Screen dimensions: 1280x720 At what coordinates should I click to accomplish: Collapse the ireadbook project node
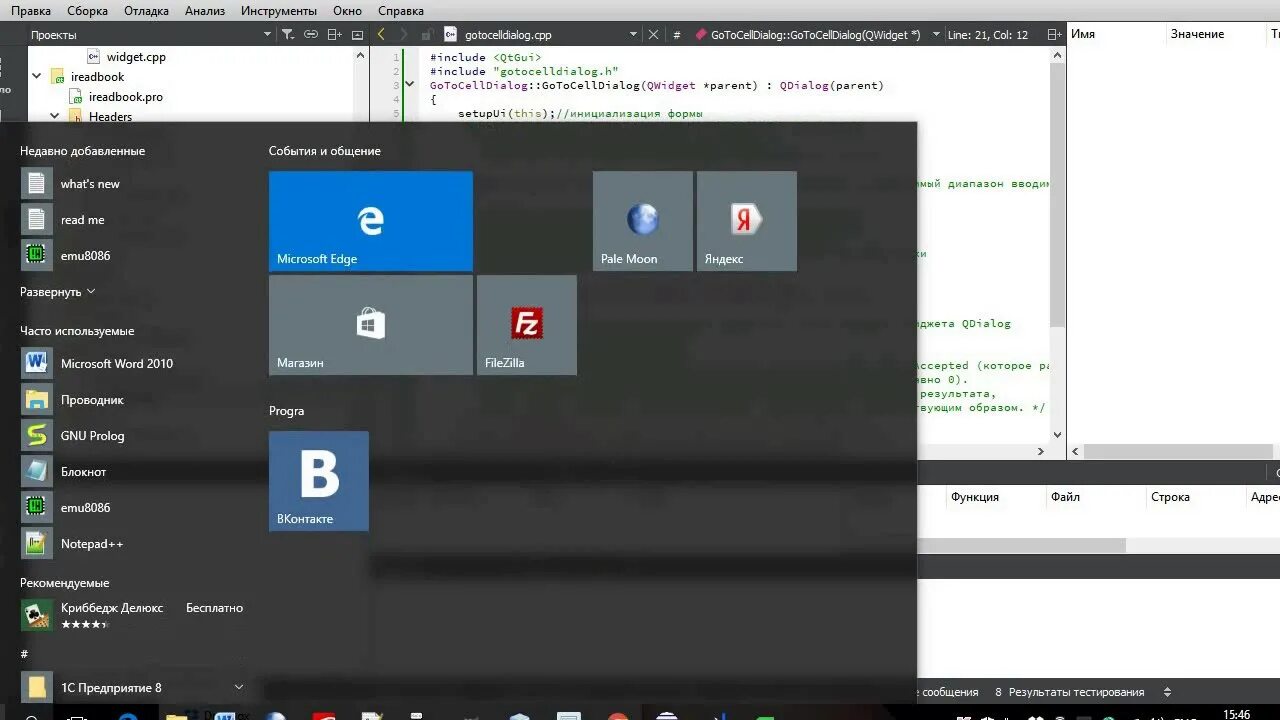(37, 77)
